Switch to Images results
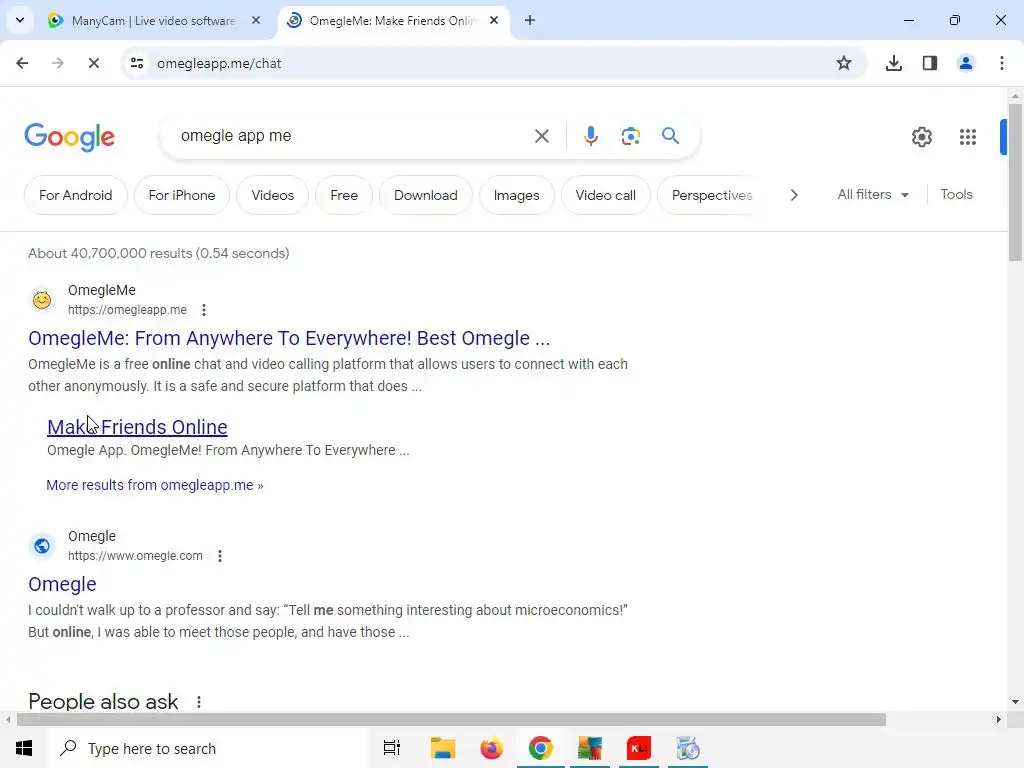Image resolution: width=1024 pixels, height=768 pixels. point(517,195)
